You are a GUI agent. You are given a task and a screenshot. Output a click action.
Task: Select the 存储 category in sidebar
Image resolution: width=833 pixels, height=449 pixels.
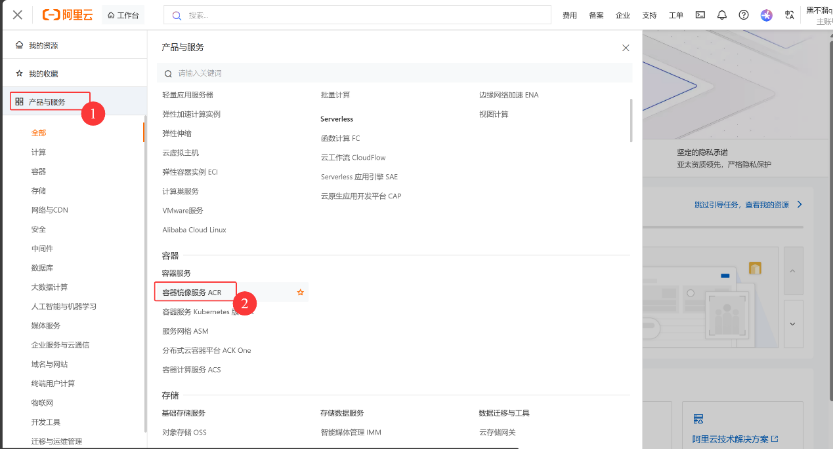(39, 191)
